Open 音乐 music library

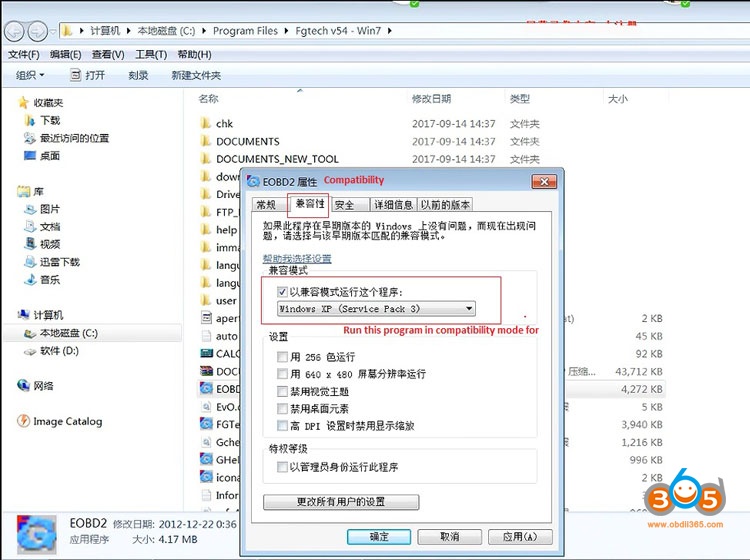(49, 280)
